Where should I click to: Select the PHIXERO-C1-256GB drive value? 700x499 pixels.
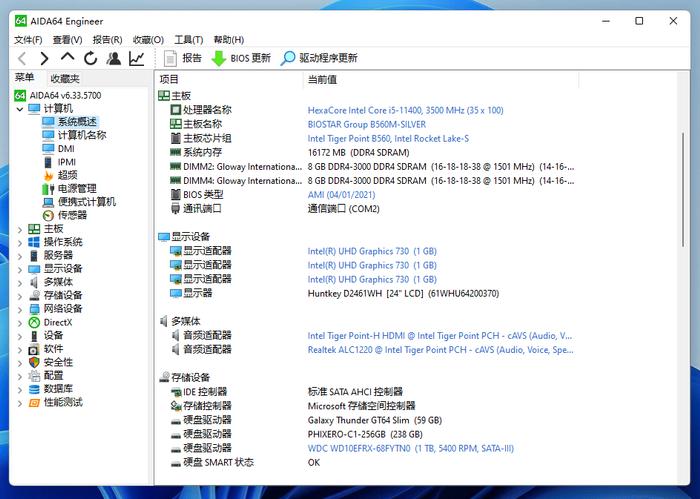(x=365, y=434)
